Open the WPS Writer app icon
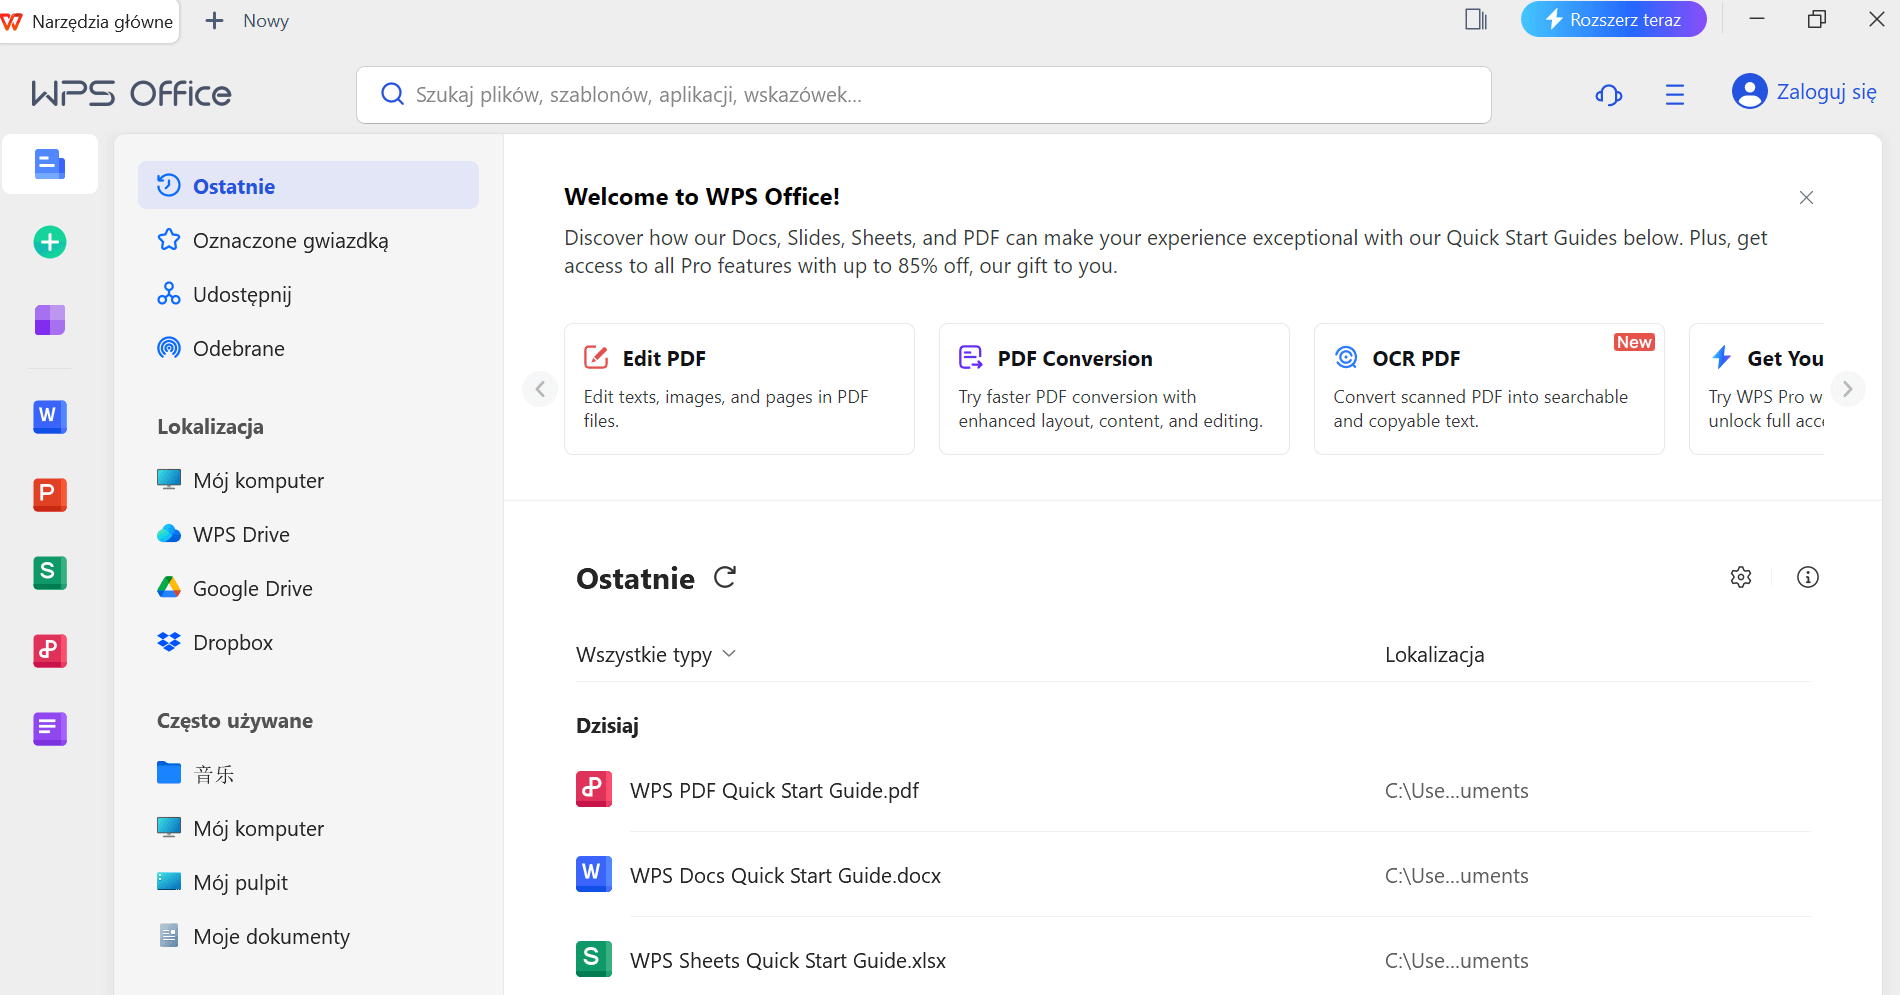The height and width of the screenshot is (995, 1900). 49,417
